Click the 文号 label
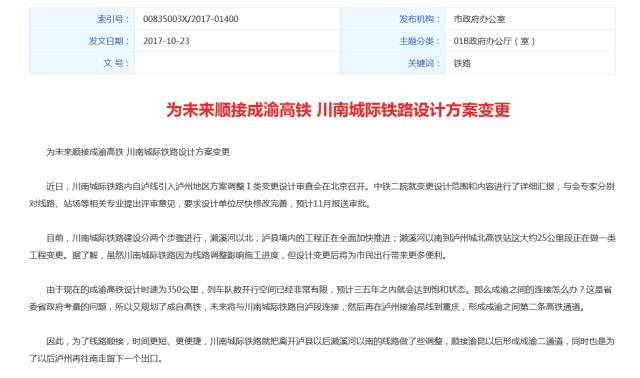640x378 pixels. point(116,63)
